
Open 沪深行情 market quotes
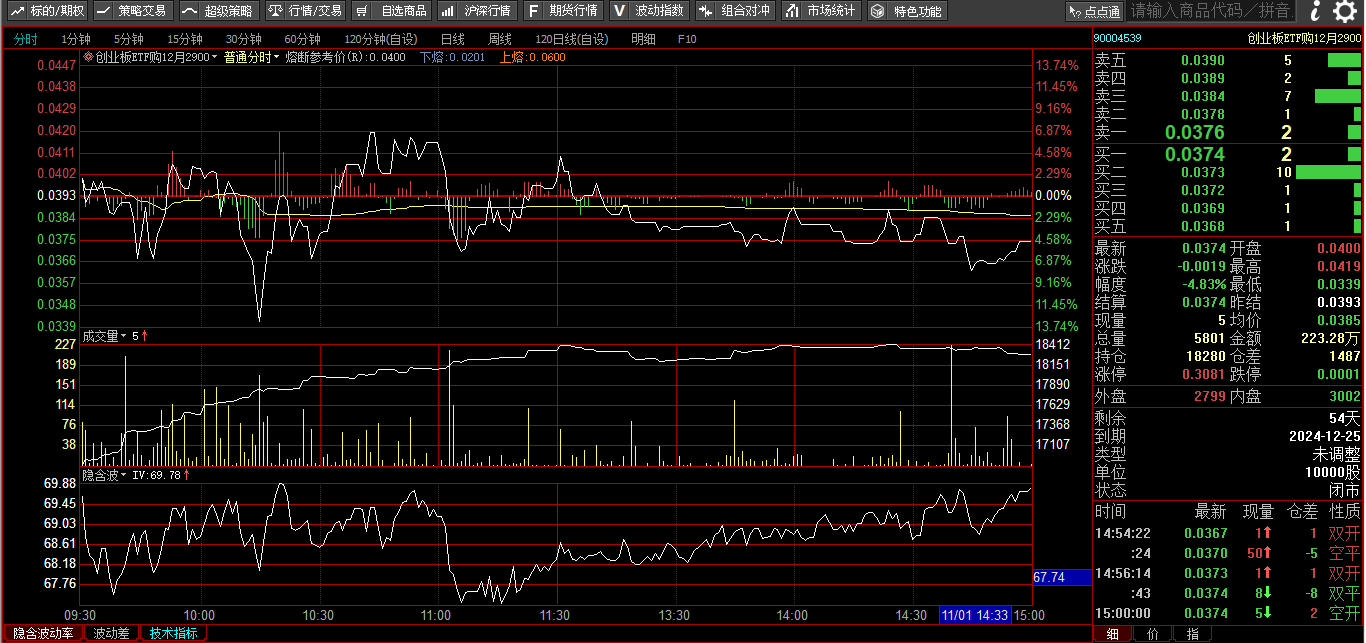[478, 11]
